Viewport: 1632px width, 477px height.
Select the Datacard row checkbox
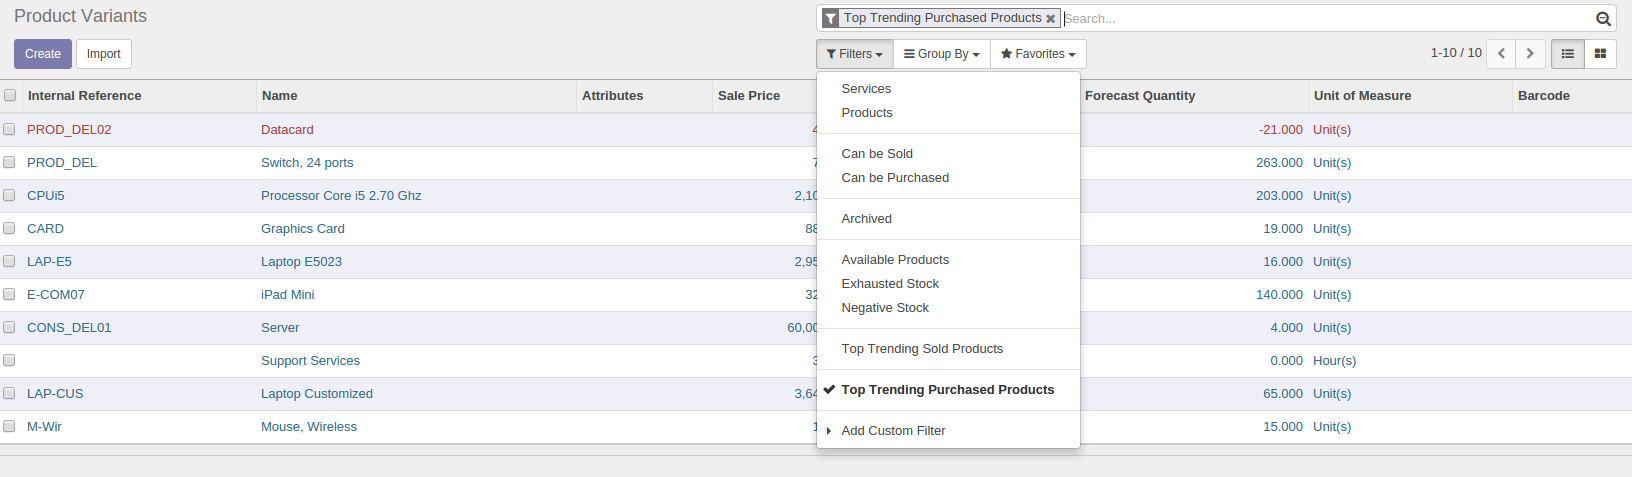click(9, 129)
